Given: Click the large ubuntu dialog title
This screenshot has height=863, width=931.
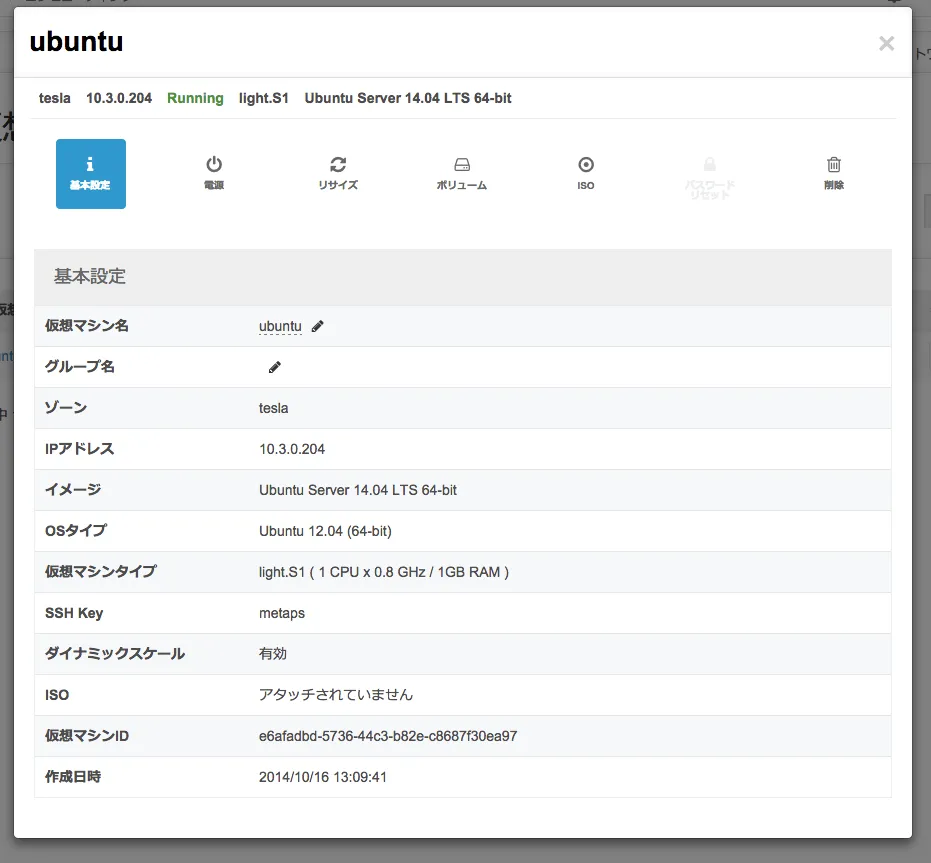Looking at the screenshot, I should tap(76, 41).
